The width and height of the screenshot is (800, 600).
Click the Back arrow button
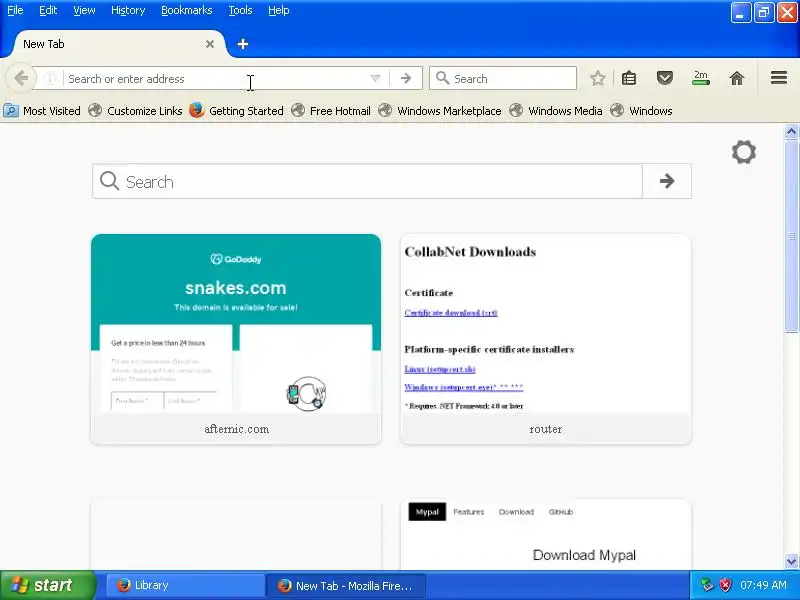click(x=21, y=79)
